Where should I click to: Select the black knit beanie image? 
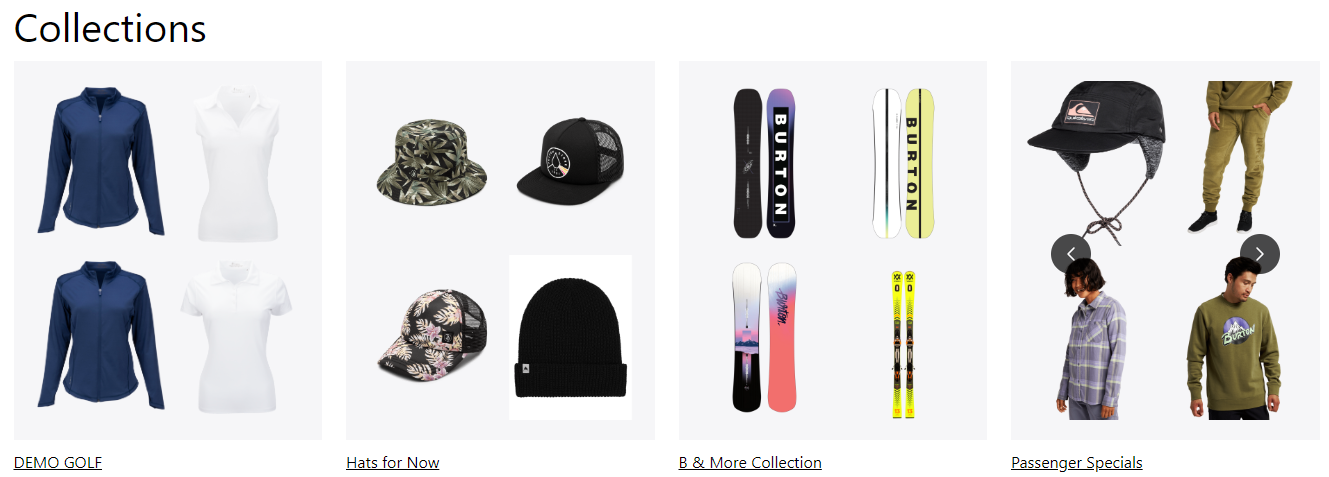tap(570, 337)
